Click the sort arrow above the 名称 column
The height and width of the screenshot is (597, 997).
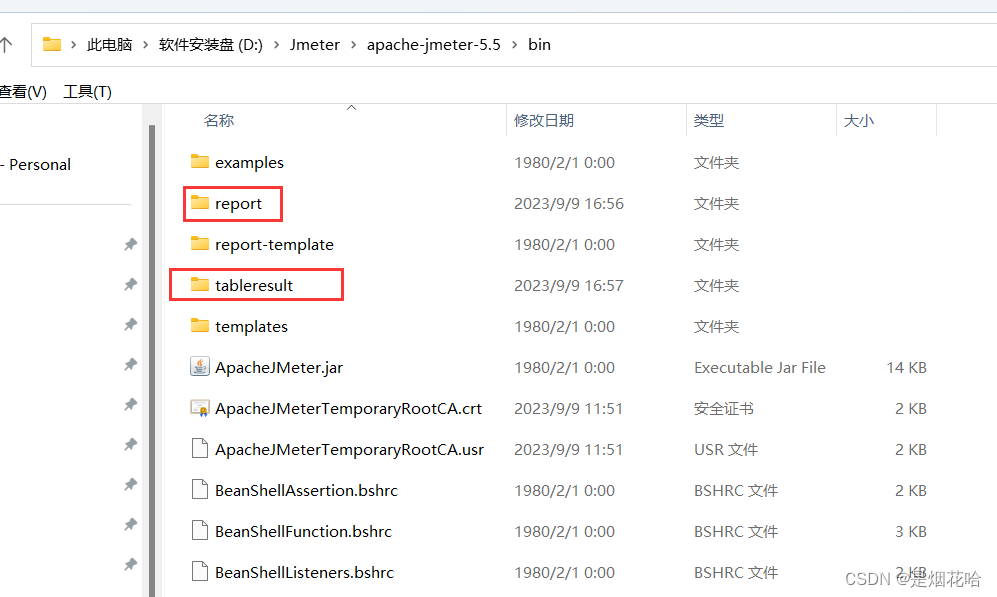click(x=351, y=107)
